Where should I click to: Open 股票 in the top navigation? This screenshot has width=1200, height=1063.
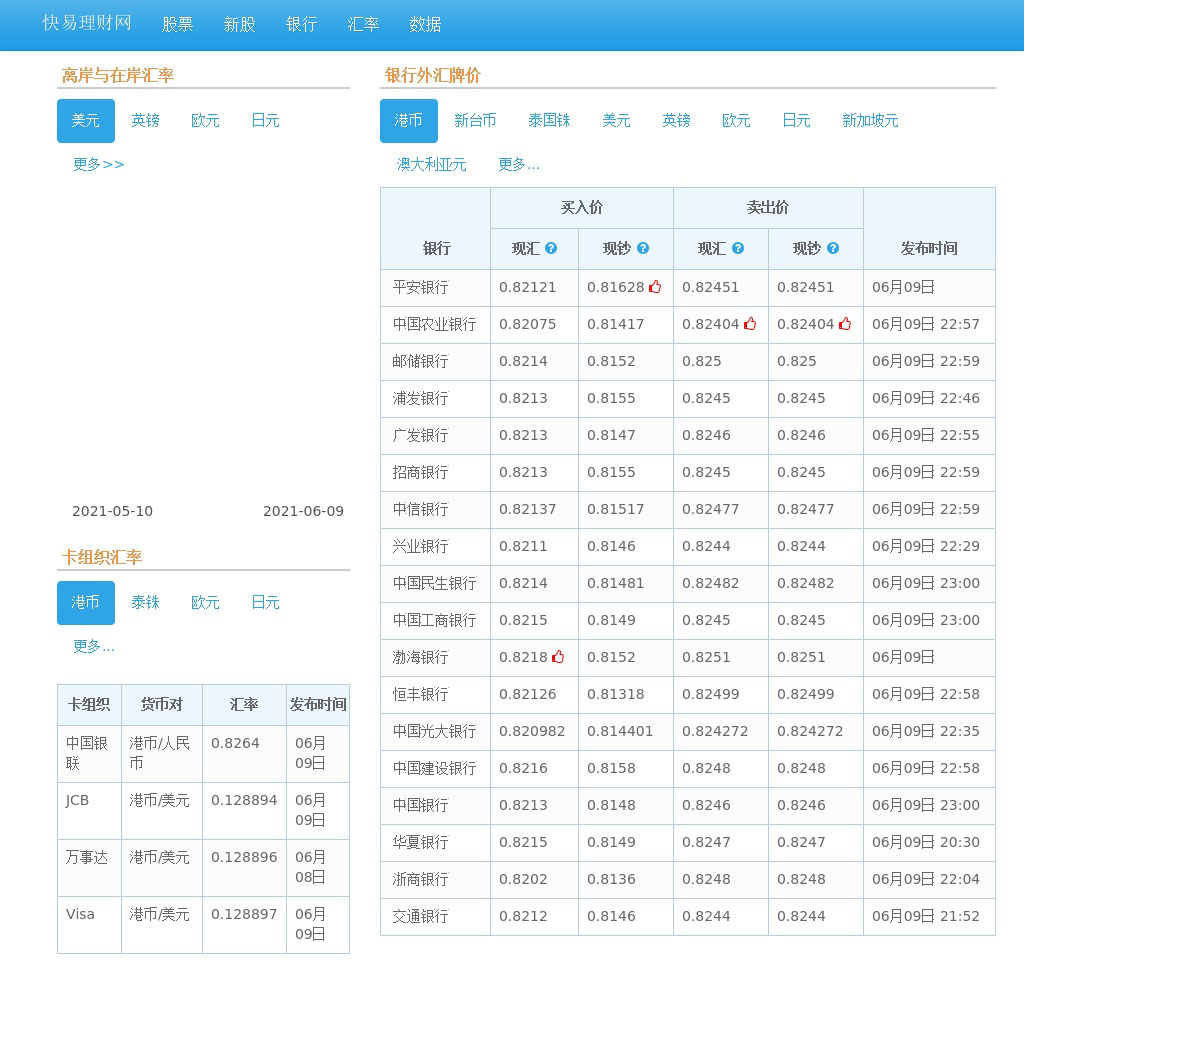click(x=177, y=24)
